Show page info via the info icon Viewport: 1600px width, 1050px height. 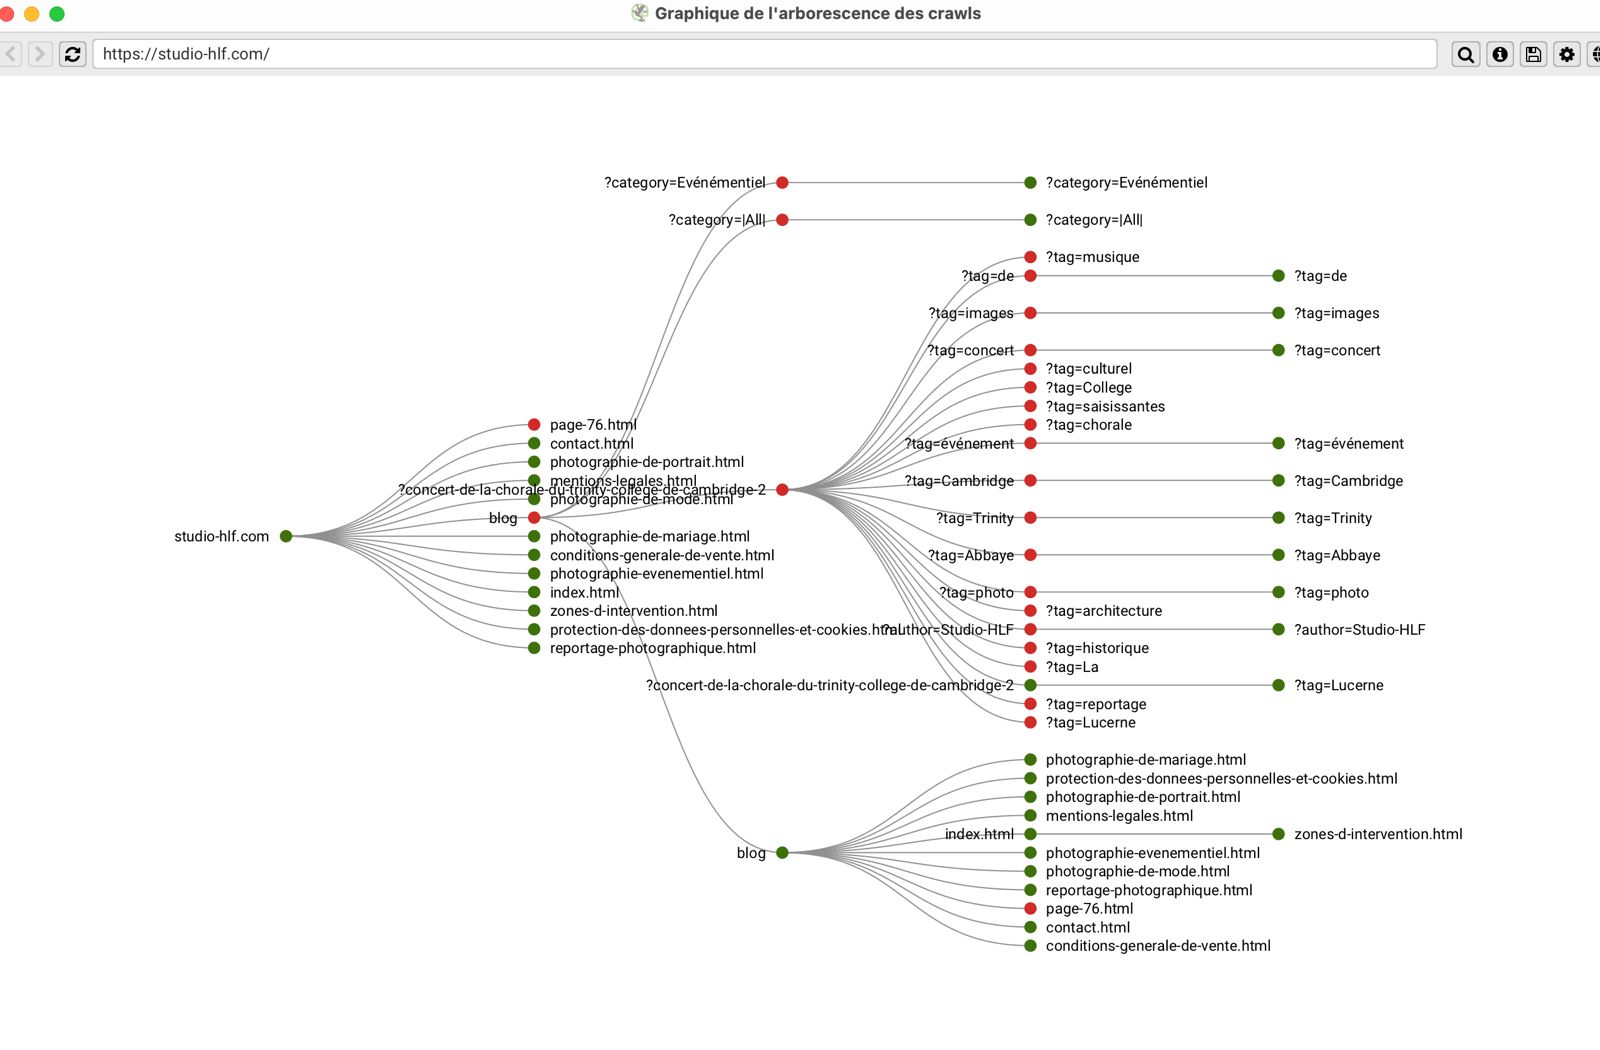tap(1500, 54)
